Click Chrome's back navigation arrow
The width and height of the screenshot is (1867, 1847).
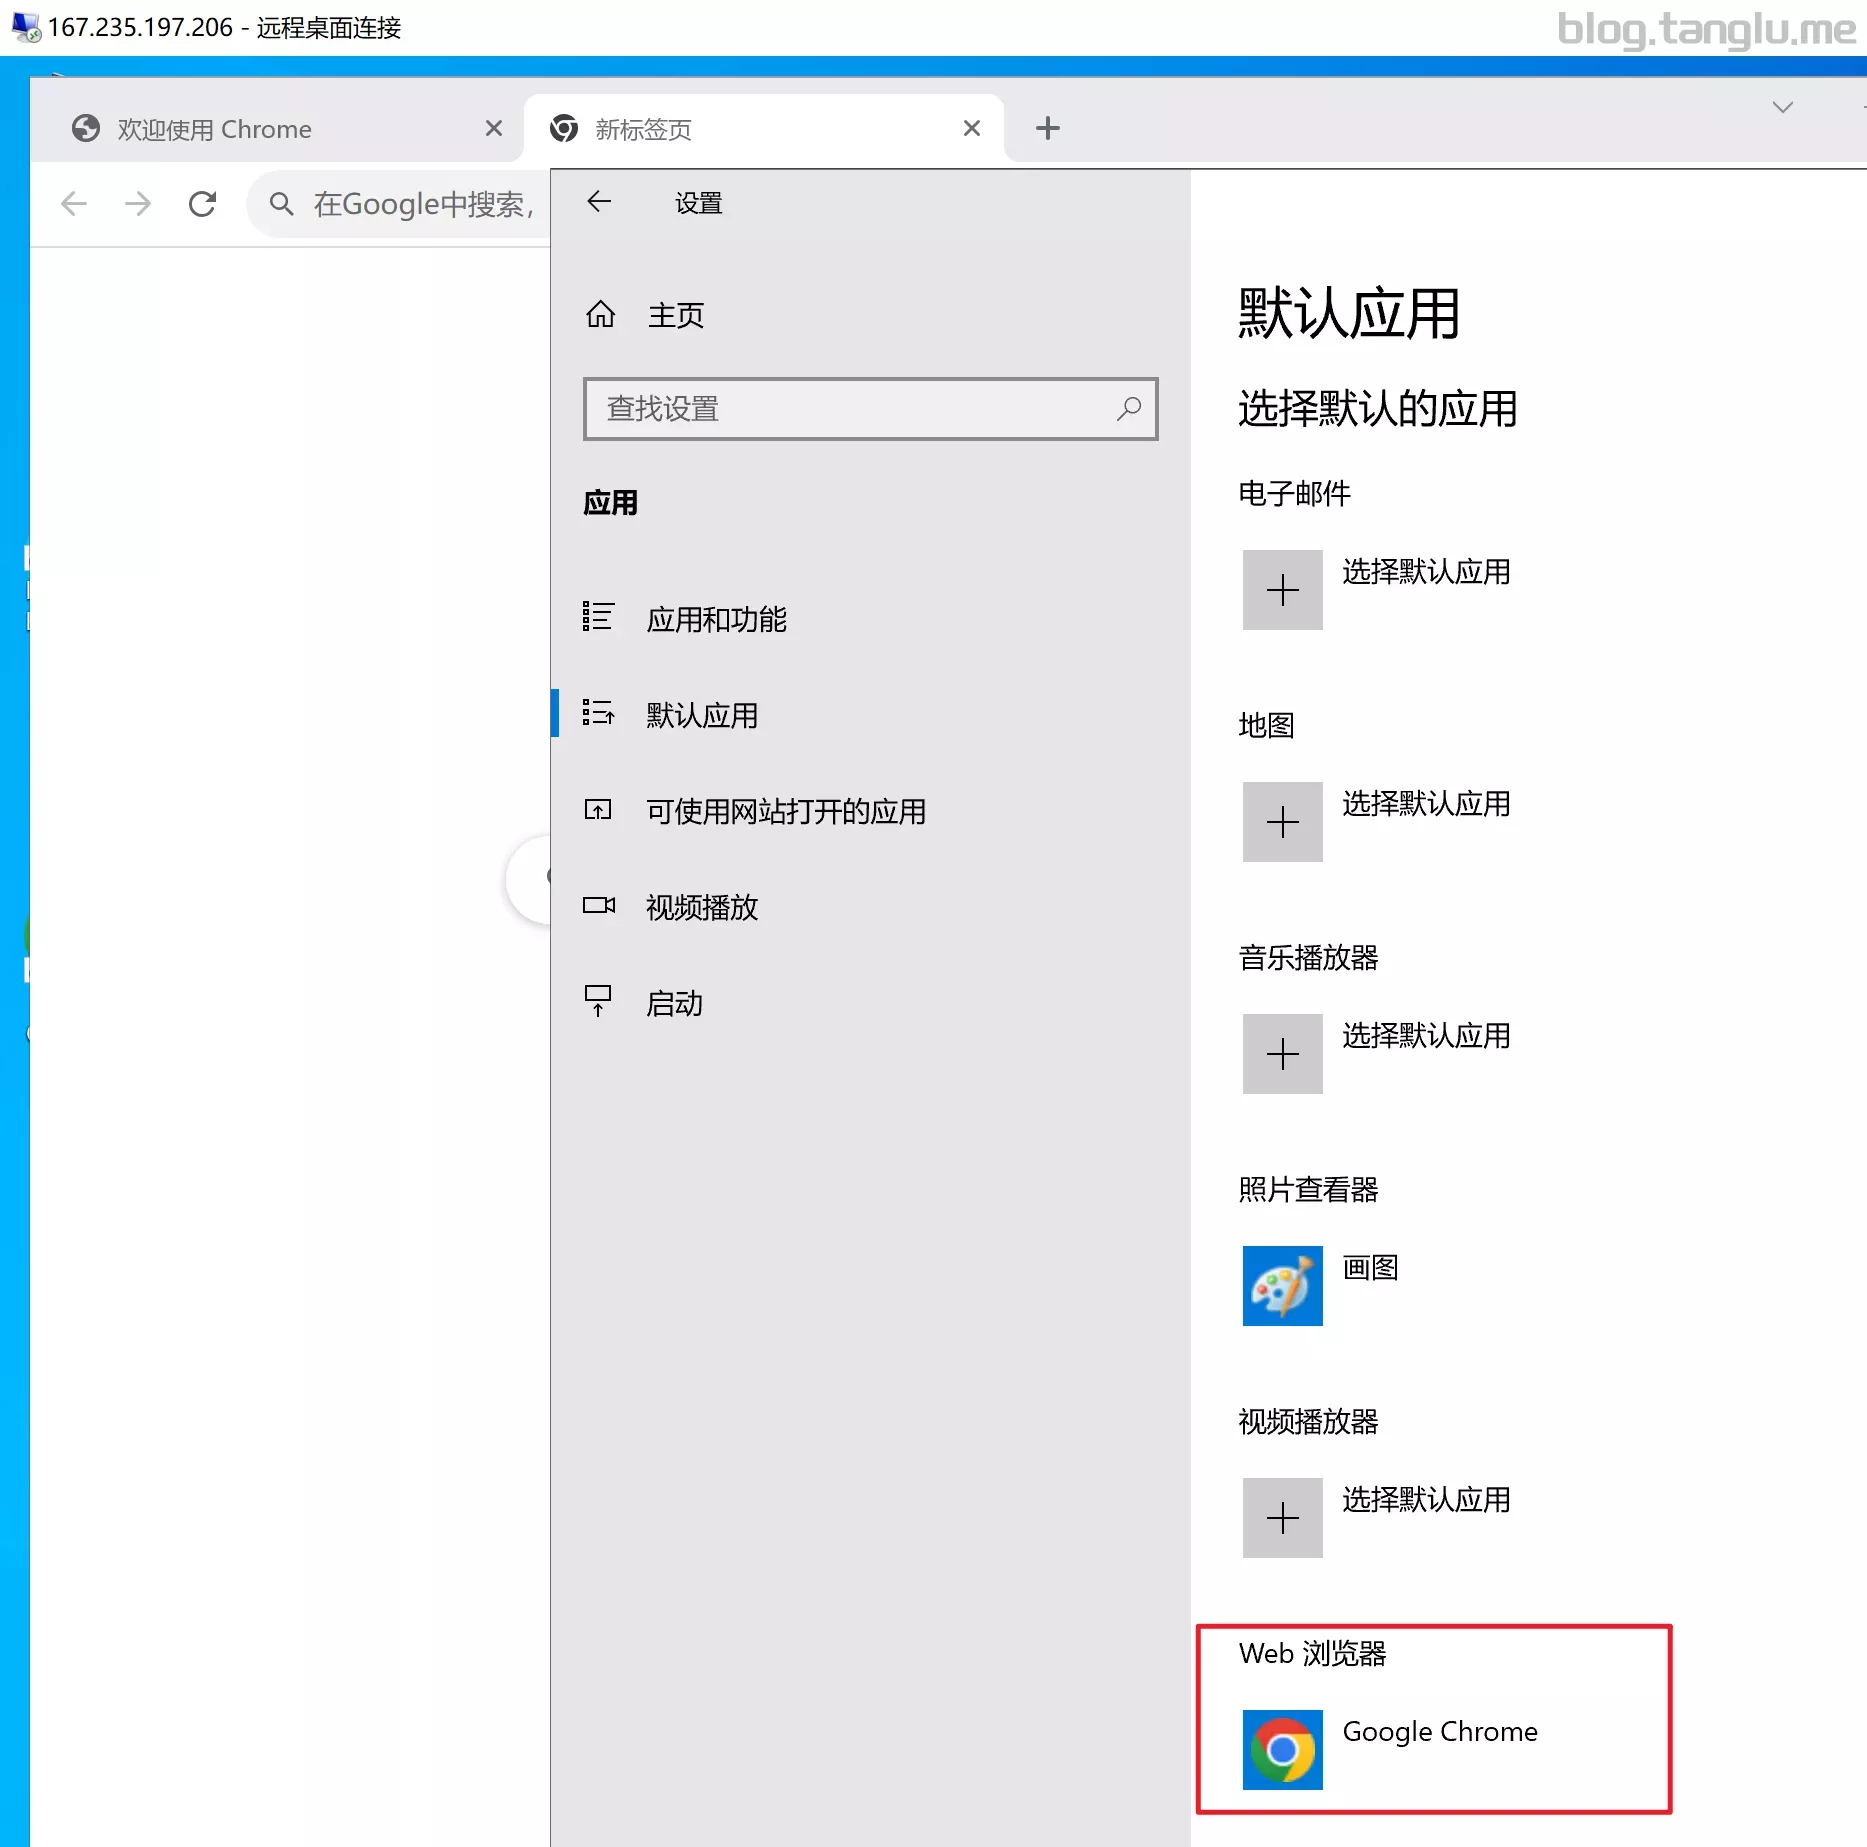pyautogui.click(x=74, y=204)
